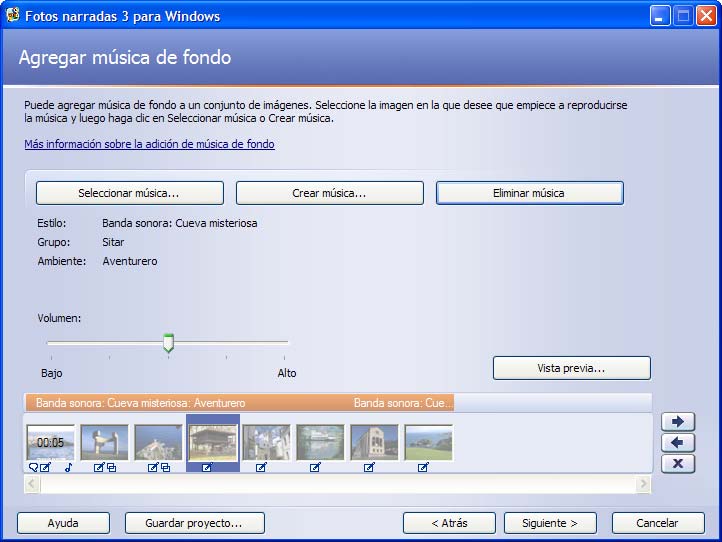
Task: Click second music segment labeled 'Banda sonora: Cue...'
Action: [x=401, y=403]
